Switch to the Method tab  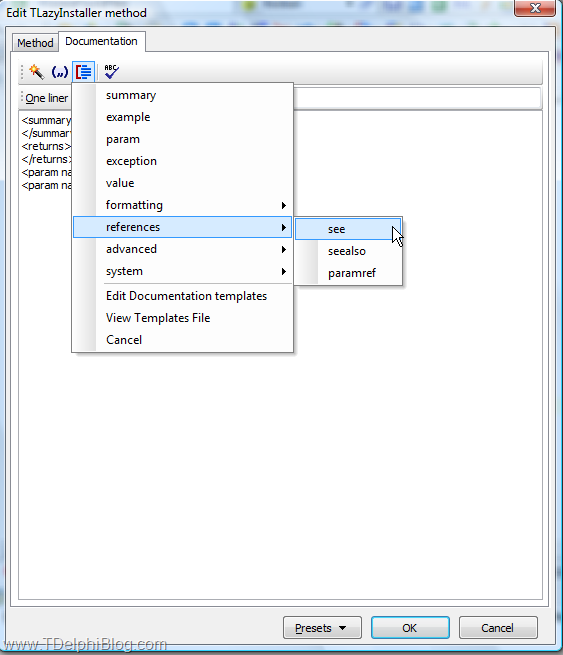pyautogui.click(x=35, y=43)
